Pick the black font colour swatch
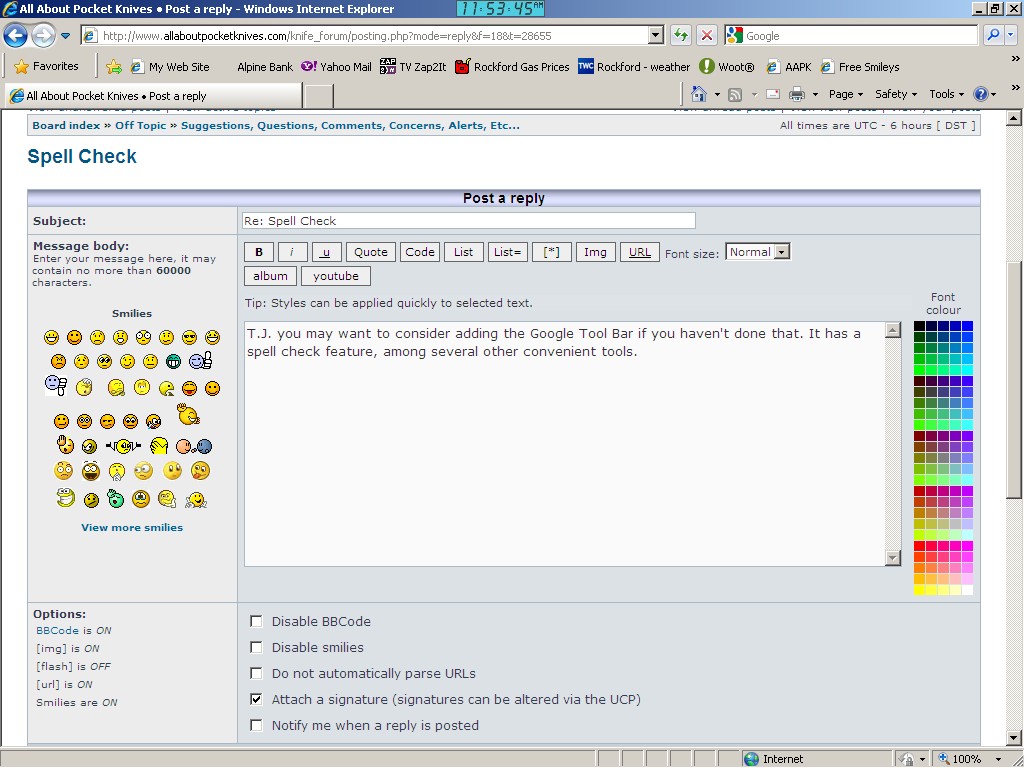Image resolution: width=1024 pixels, height=768 pixels. 919,326
